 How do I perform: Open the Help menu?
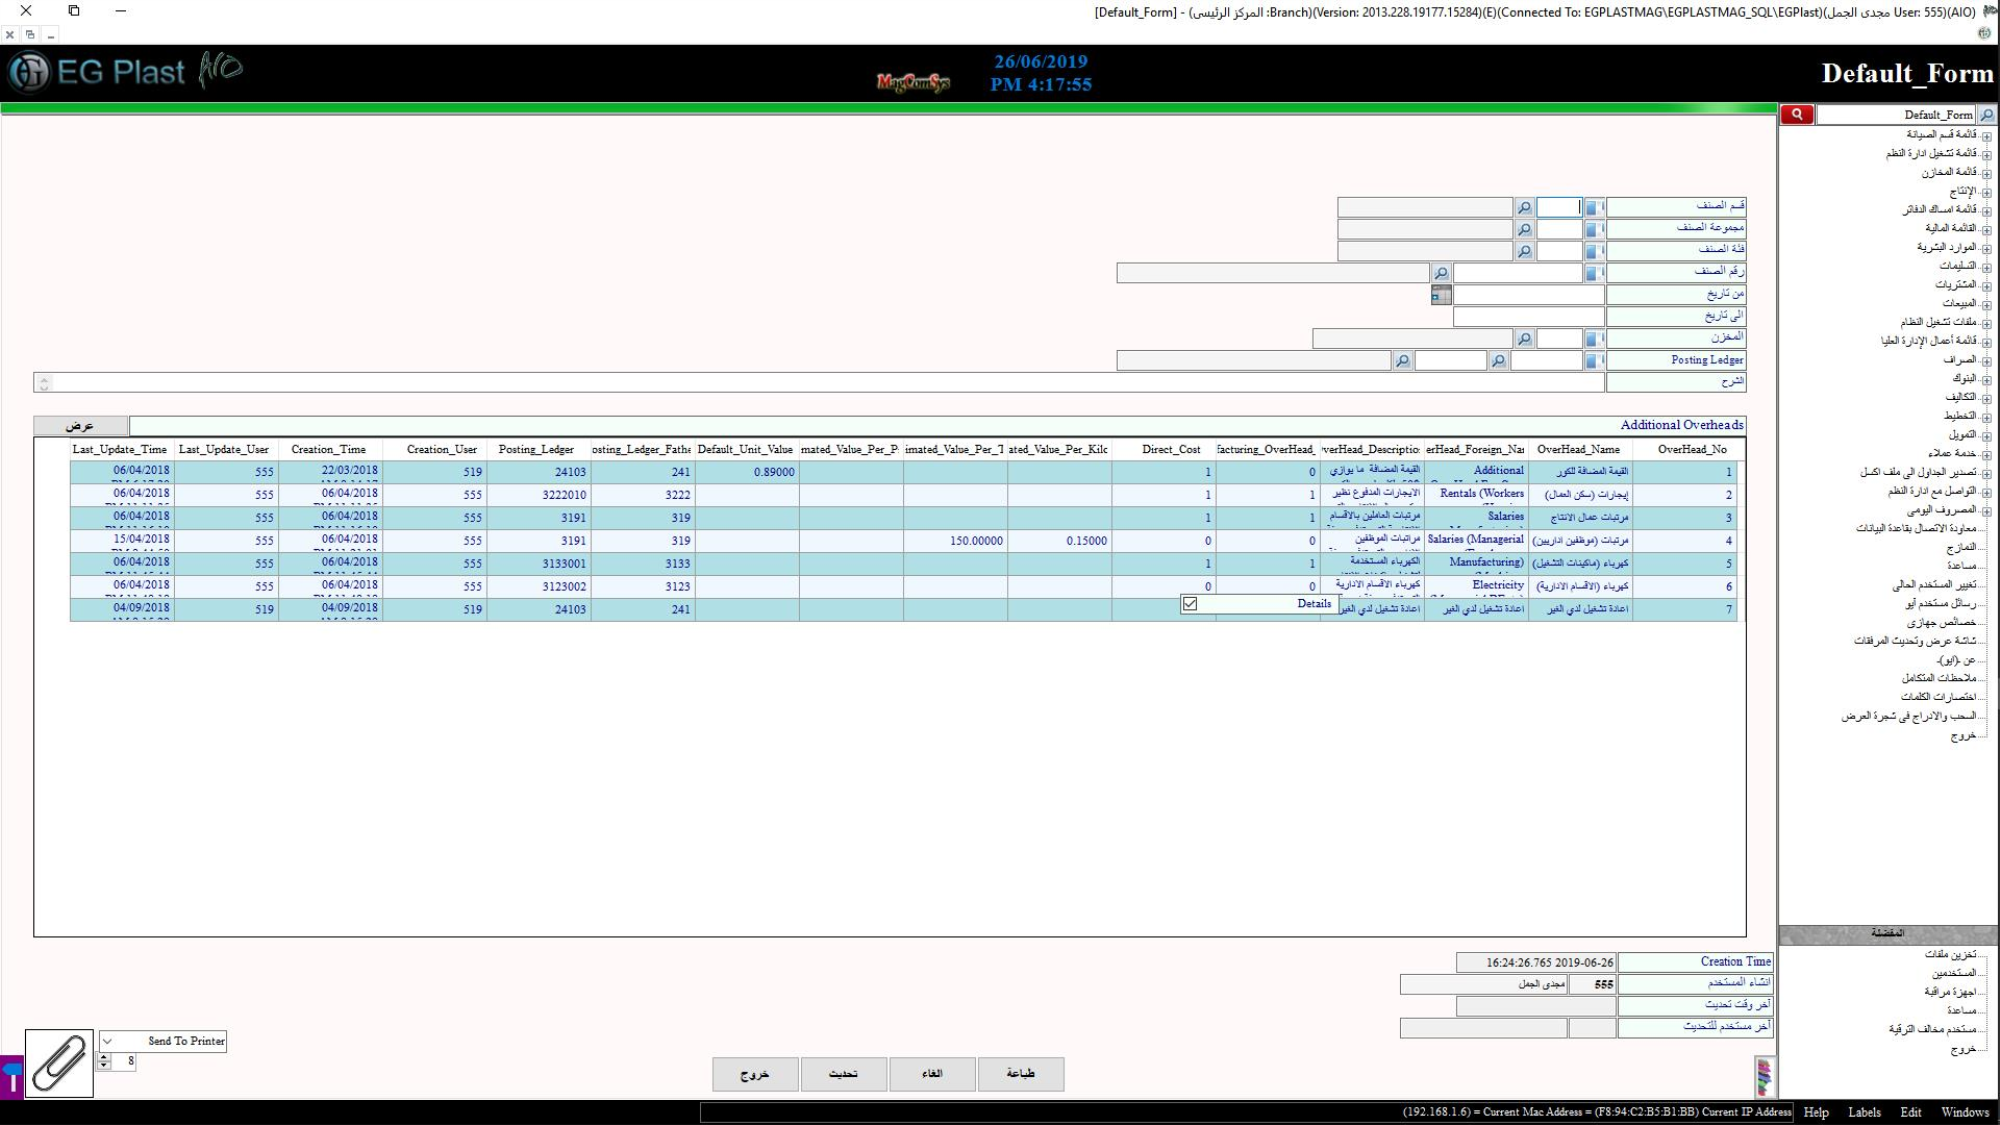(x=1816, y=1112)
